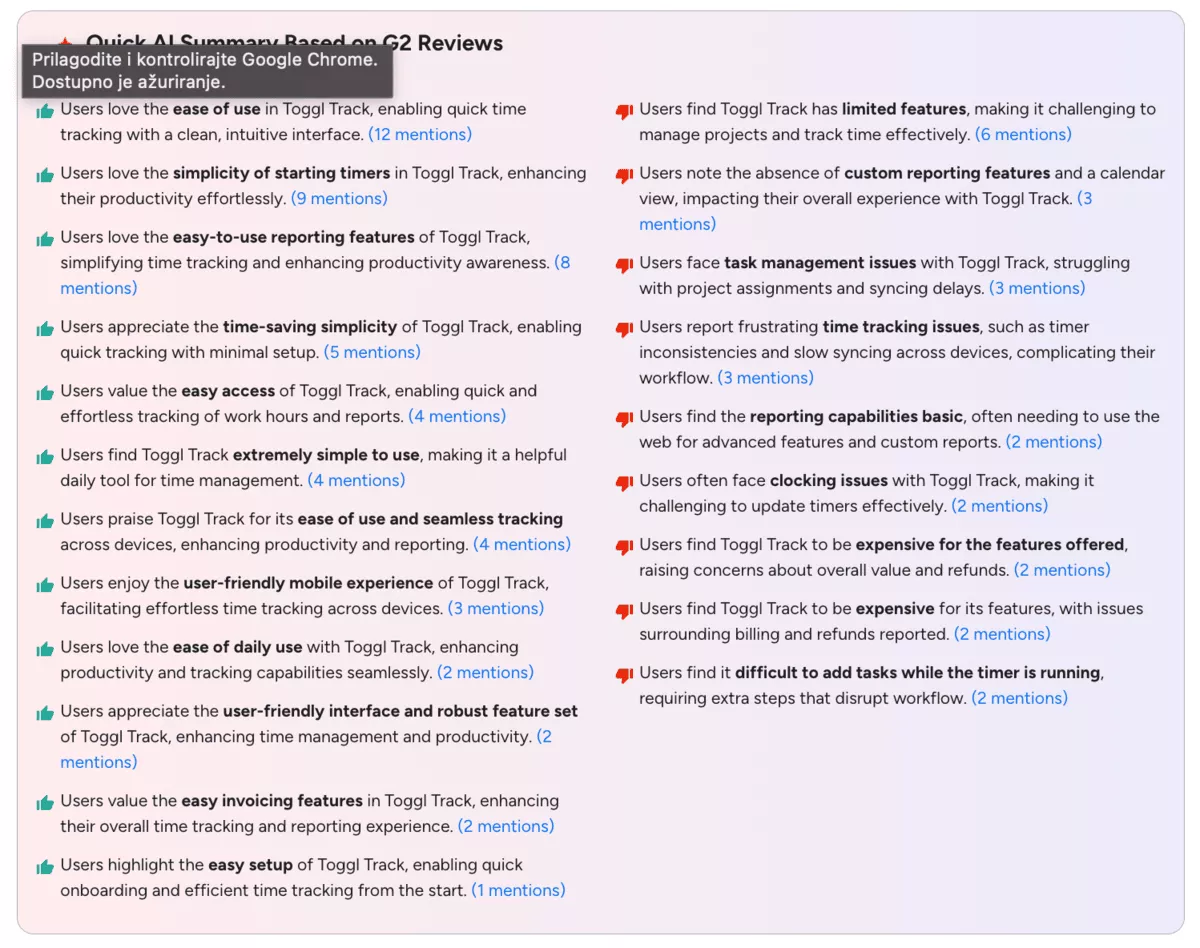Click the 3 mentions link for mobile experience

(496, 608)
